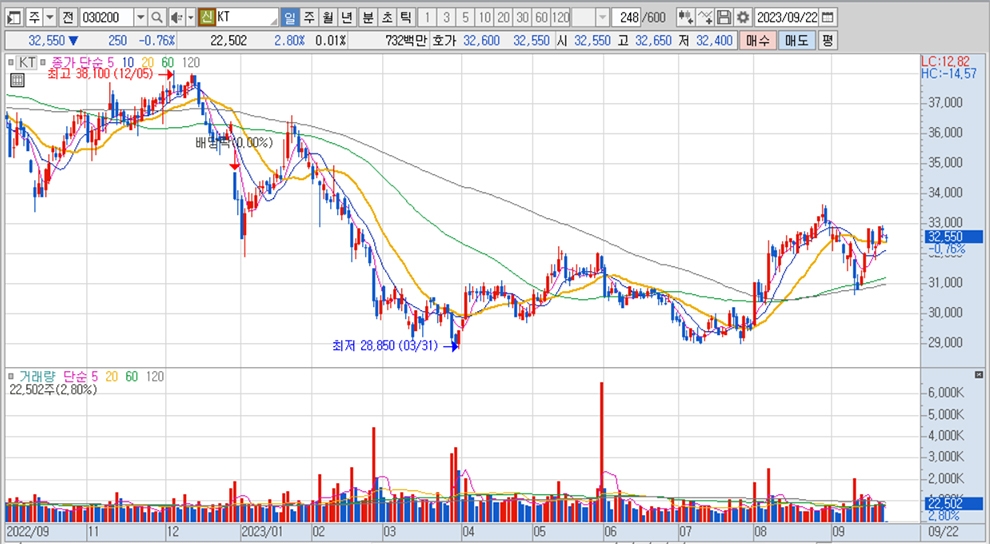Close the volume pane with corner button
This screenshot has width=990, height=544.
pos(979,375)
